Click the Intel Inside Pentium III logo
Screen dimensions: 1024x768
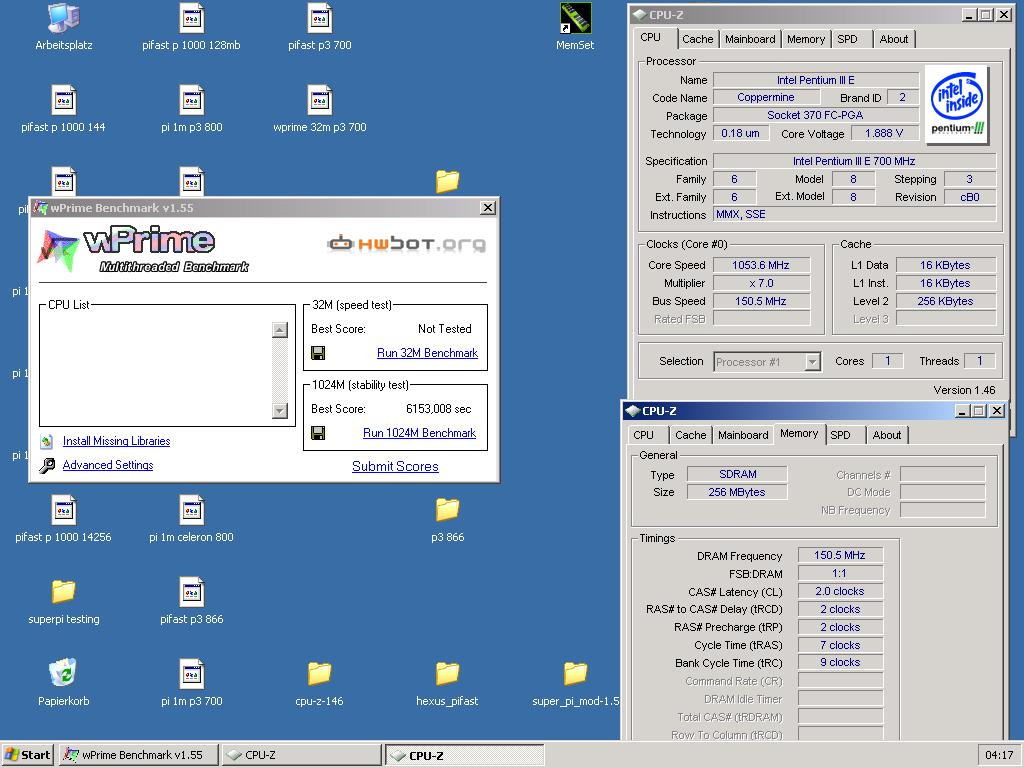[x=957, y=105]
